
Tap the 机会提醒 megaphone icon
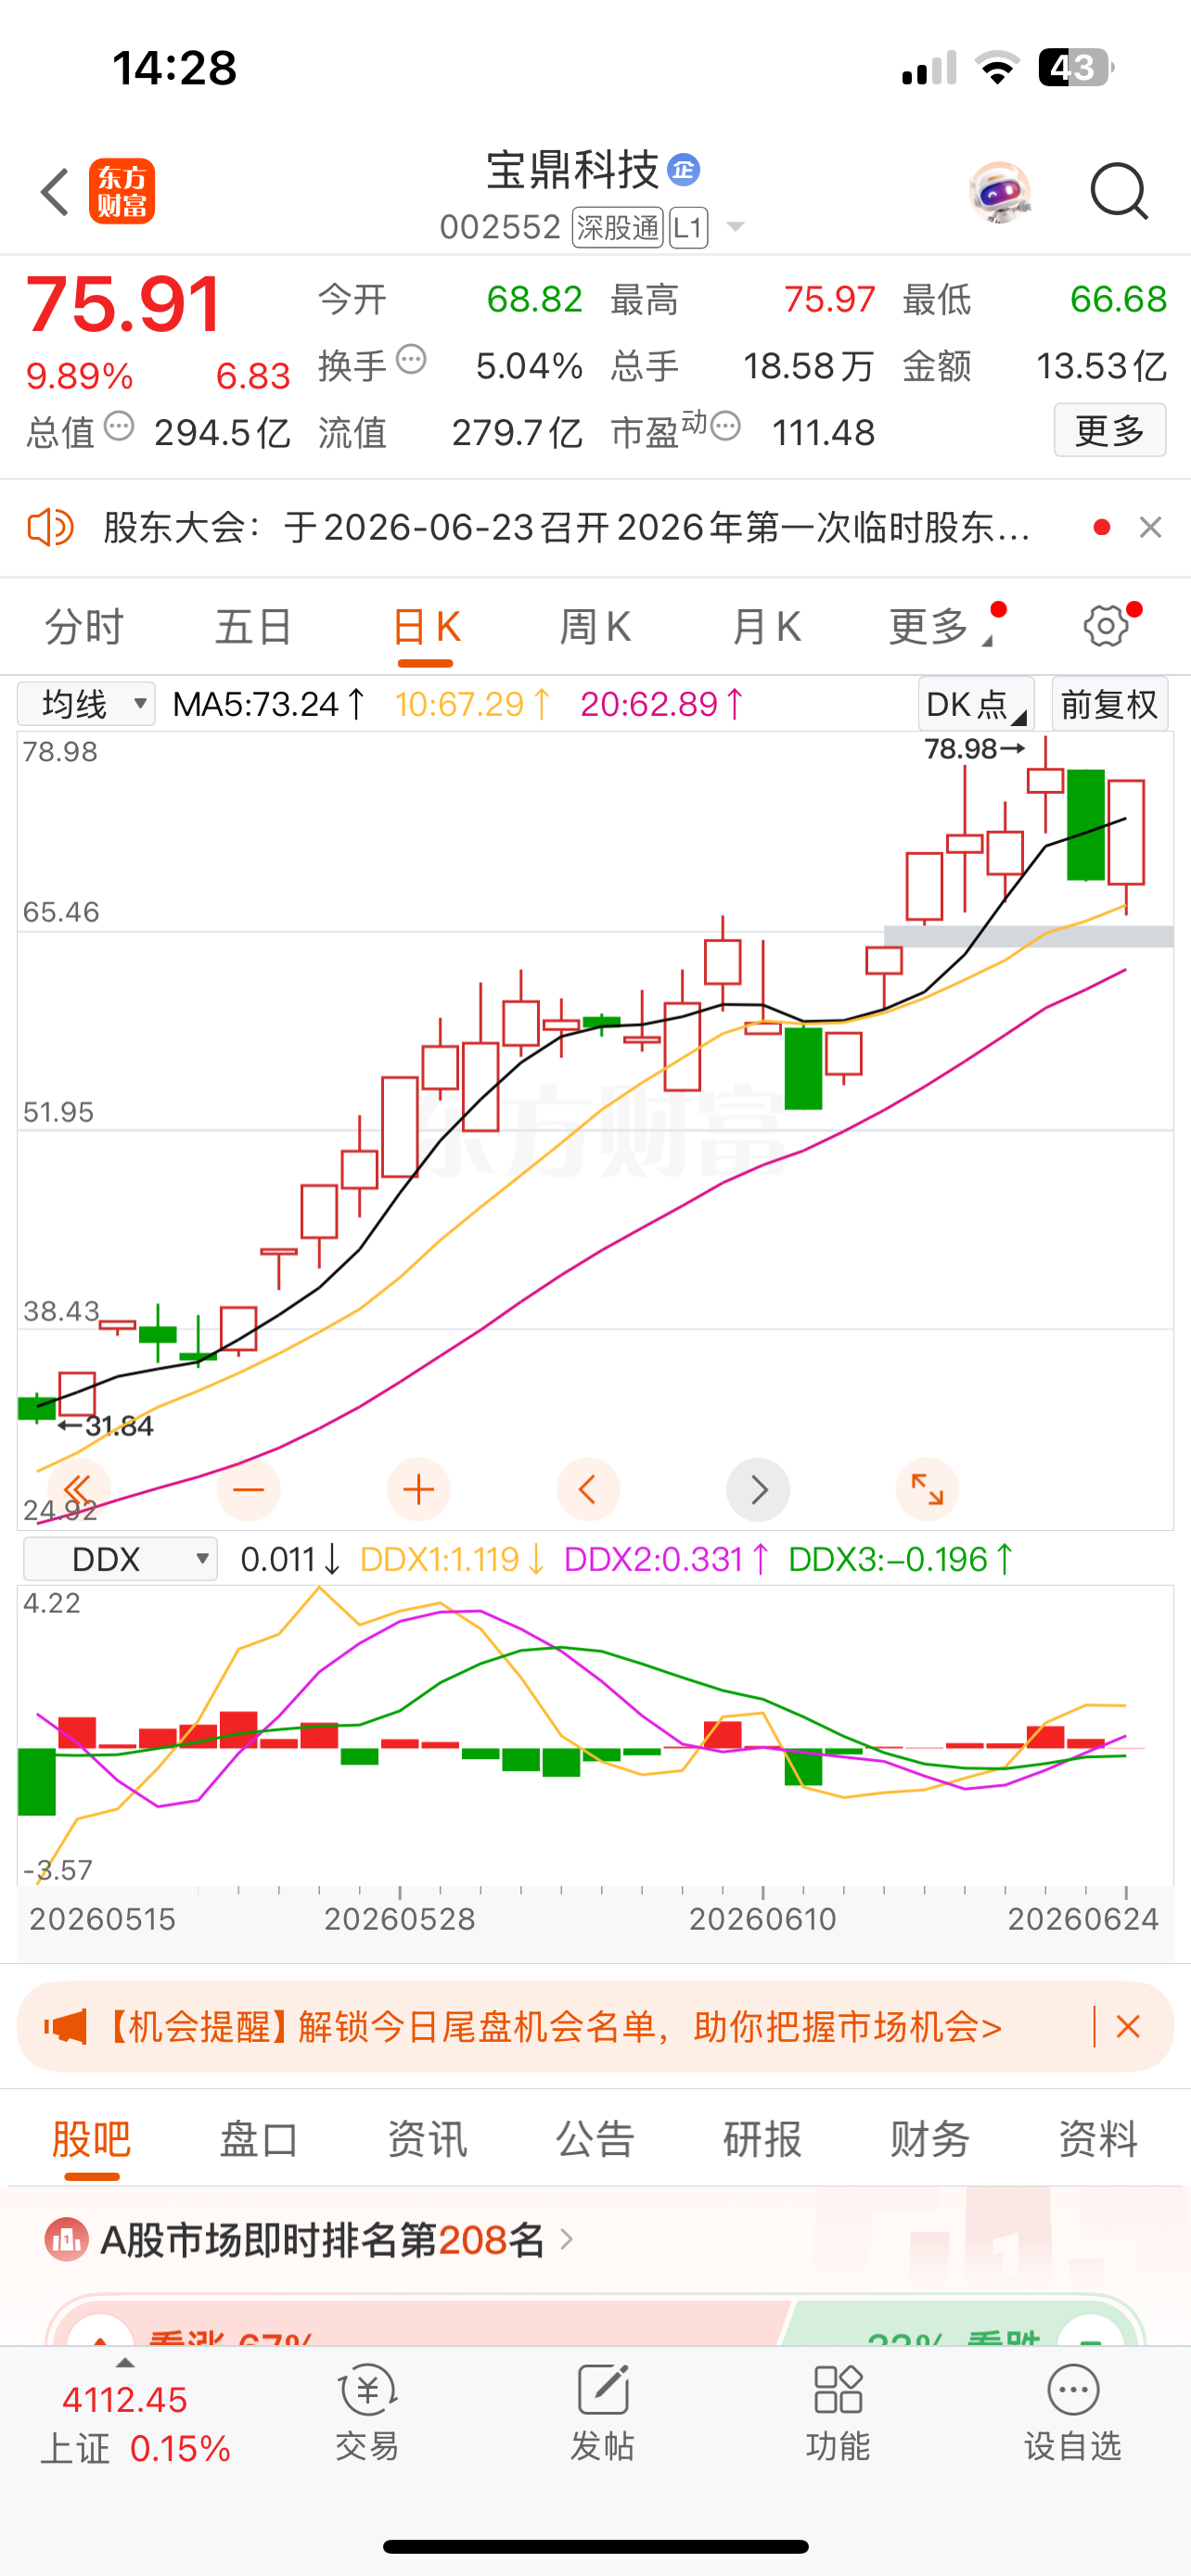[65, 2027]
